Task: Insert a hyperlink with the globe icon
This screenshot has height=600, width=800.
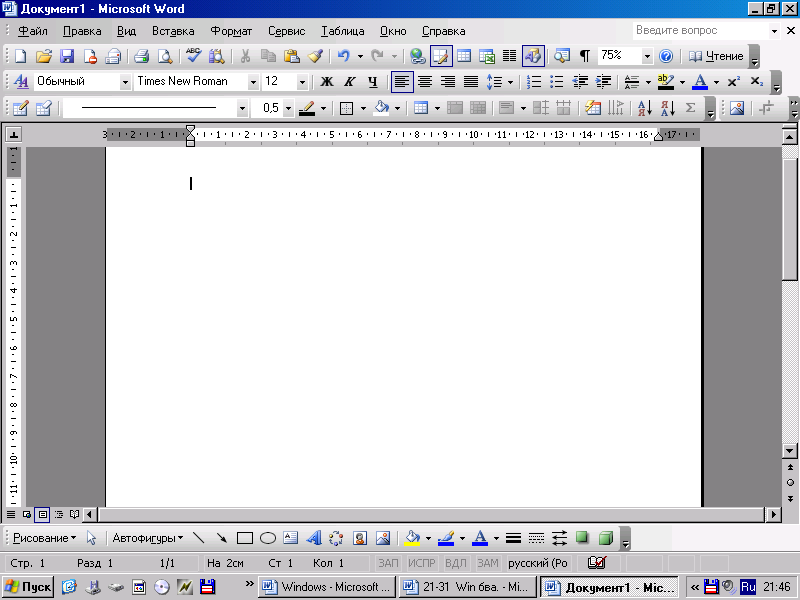Action: [417, 56]
